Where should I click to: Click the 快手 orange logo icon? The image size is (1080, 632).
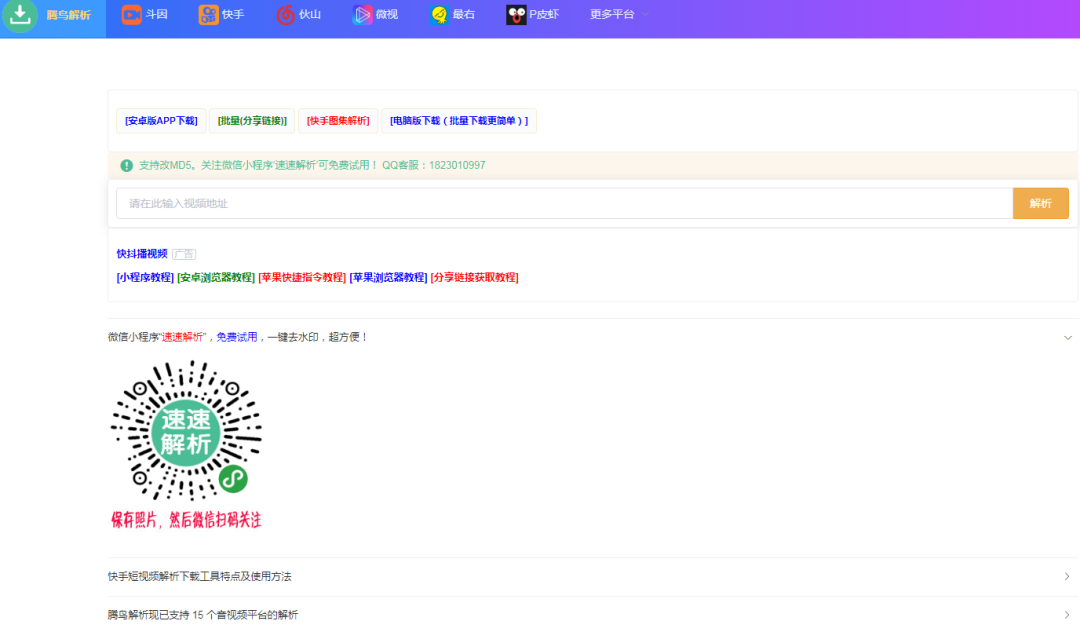coord(209,14)
